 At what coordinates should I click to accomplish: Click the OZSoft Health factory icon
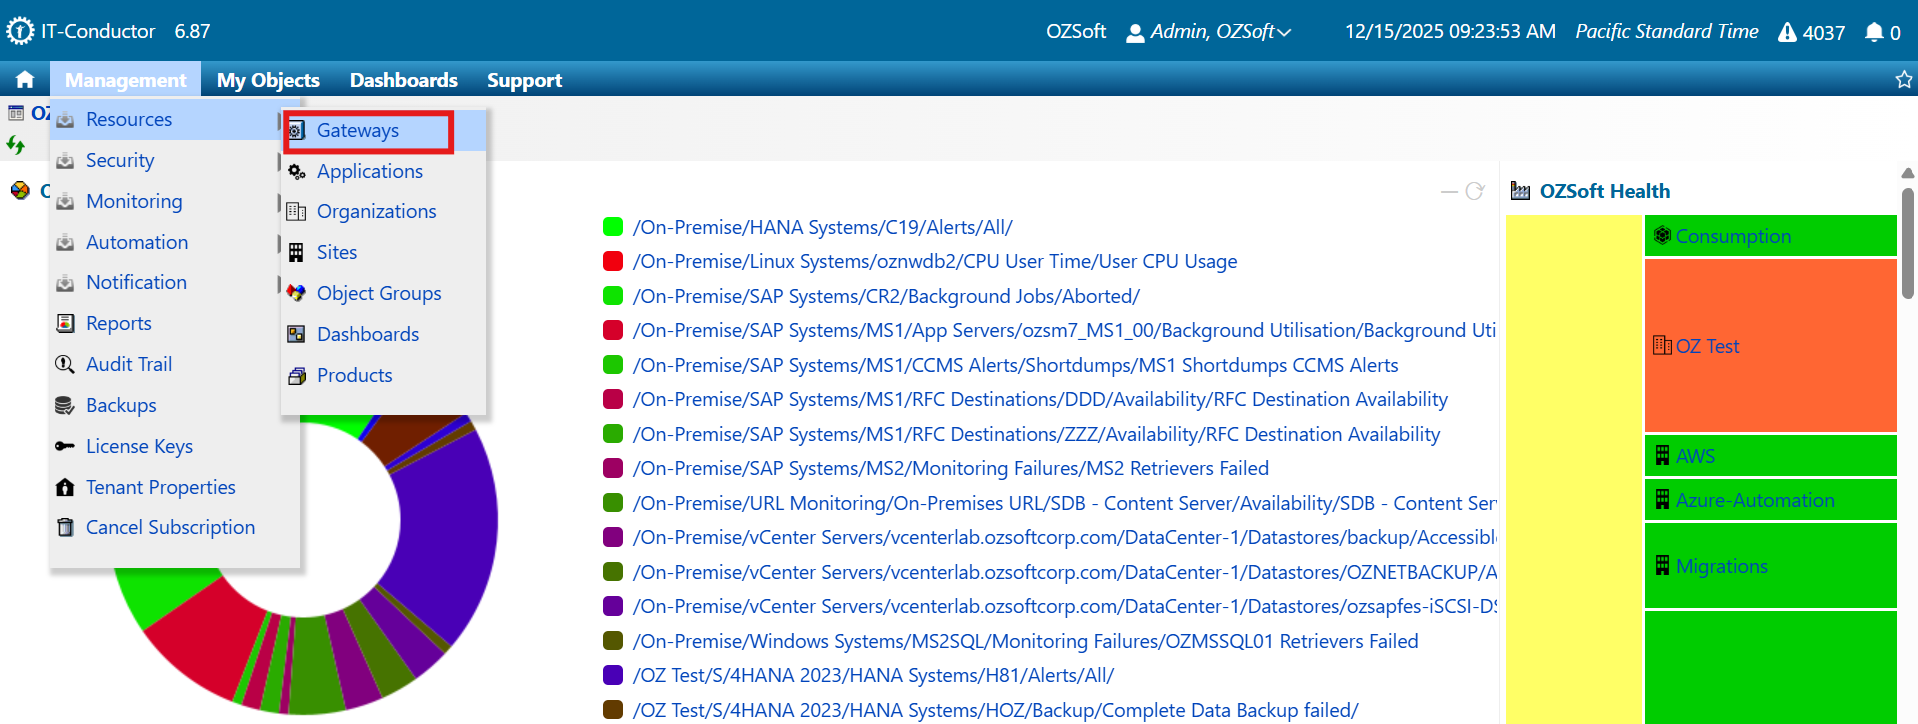1520,191
